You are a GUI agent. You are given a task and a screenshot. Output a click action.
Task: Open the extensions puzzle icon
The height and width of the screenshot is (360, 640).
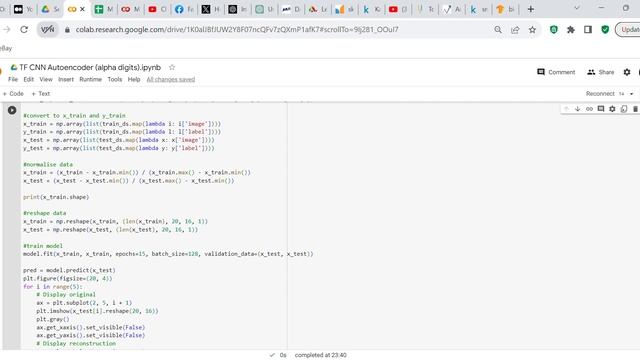click(571, 30)
